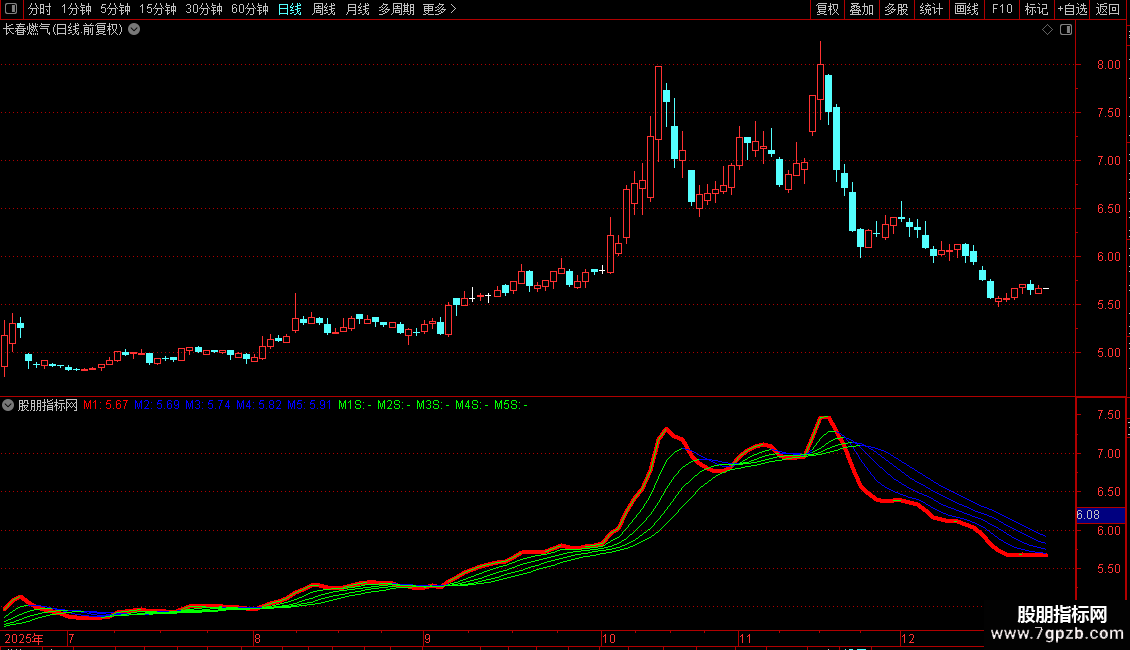Click the 标记 mark button
The height and width of the screenshot is (650, 1130).
pyautogui.click(x=1036, y=9)
